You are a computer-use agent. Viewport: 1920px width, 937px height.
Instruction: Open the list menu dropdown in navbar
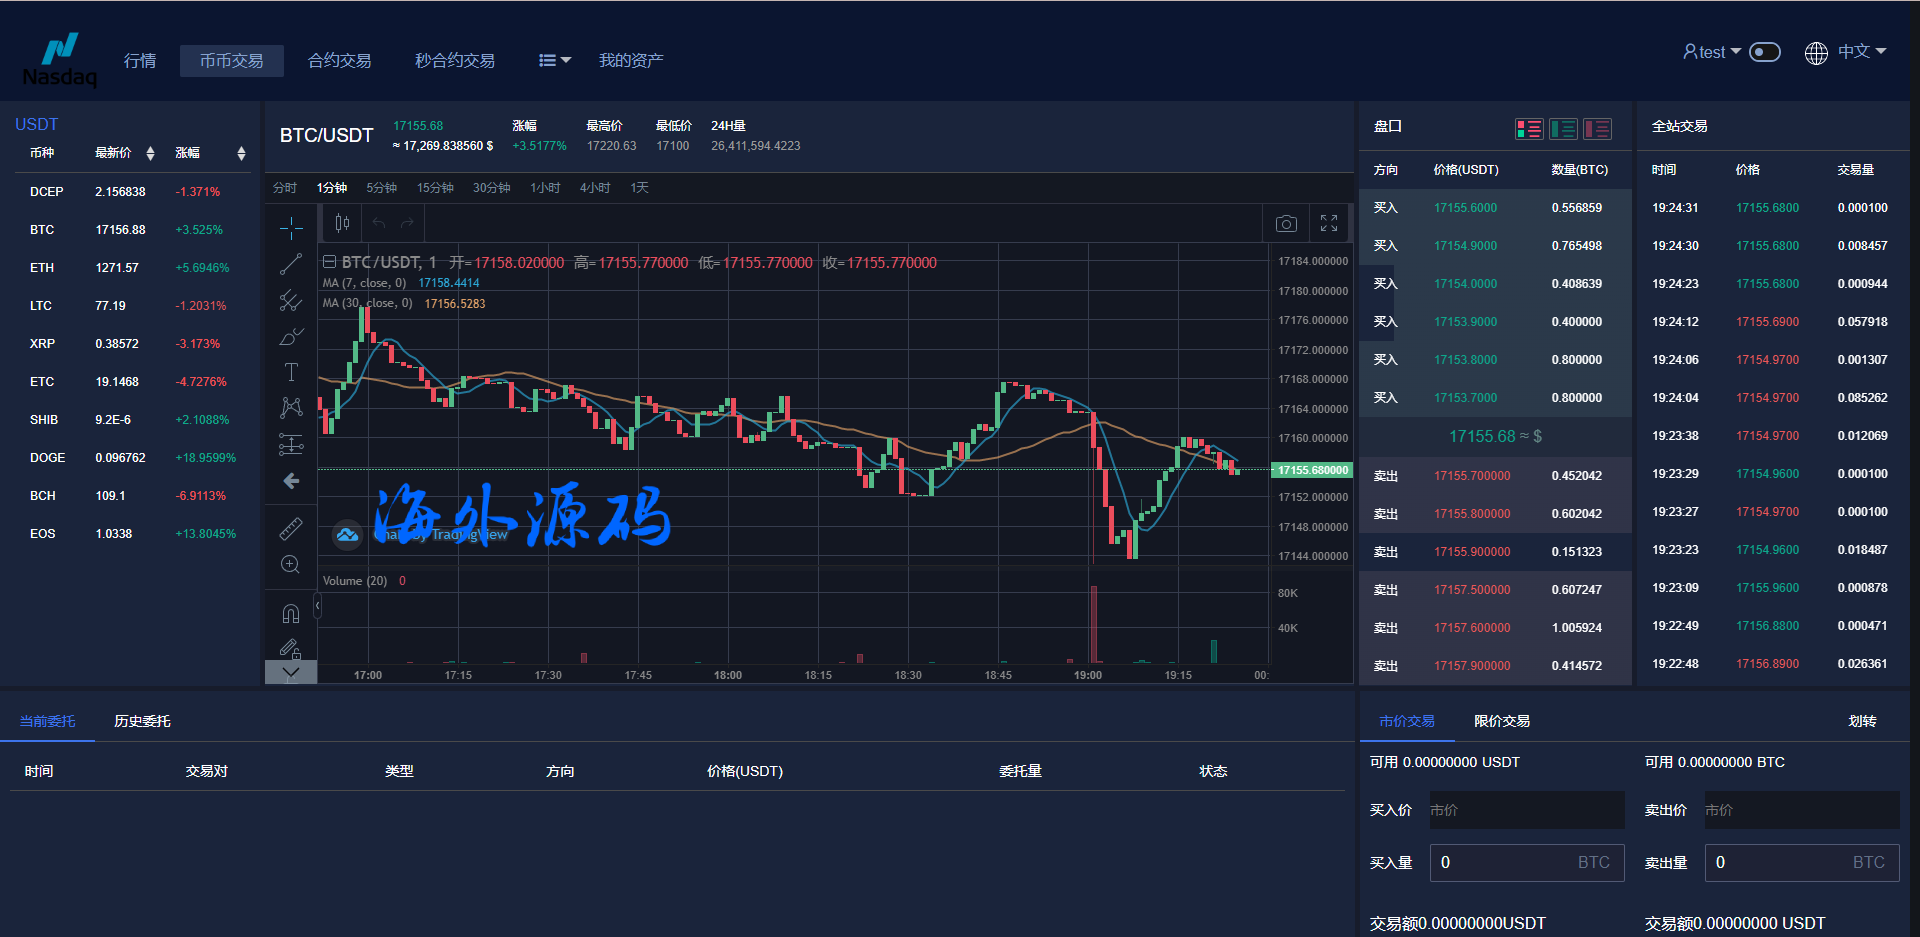(554, 61)
